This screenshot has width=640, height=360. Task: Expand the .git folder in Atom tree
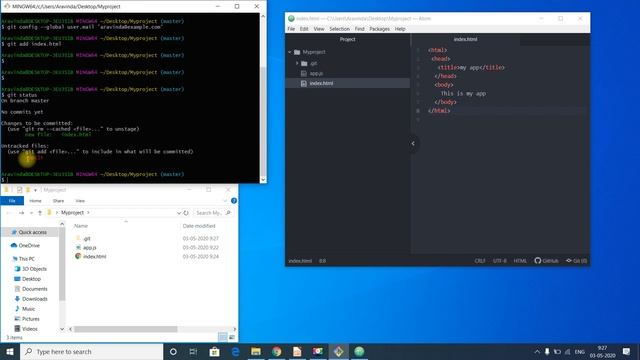pos(297,63)
